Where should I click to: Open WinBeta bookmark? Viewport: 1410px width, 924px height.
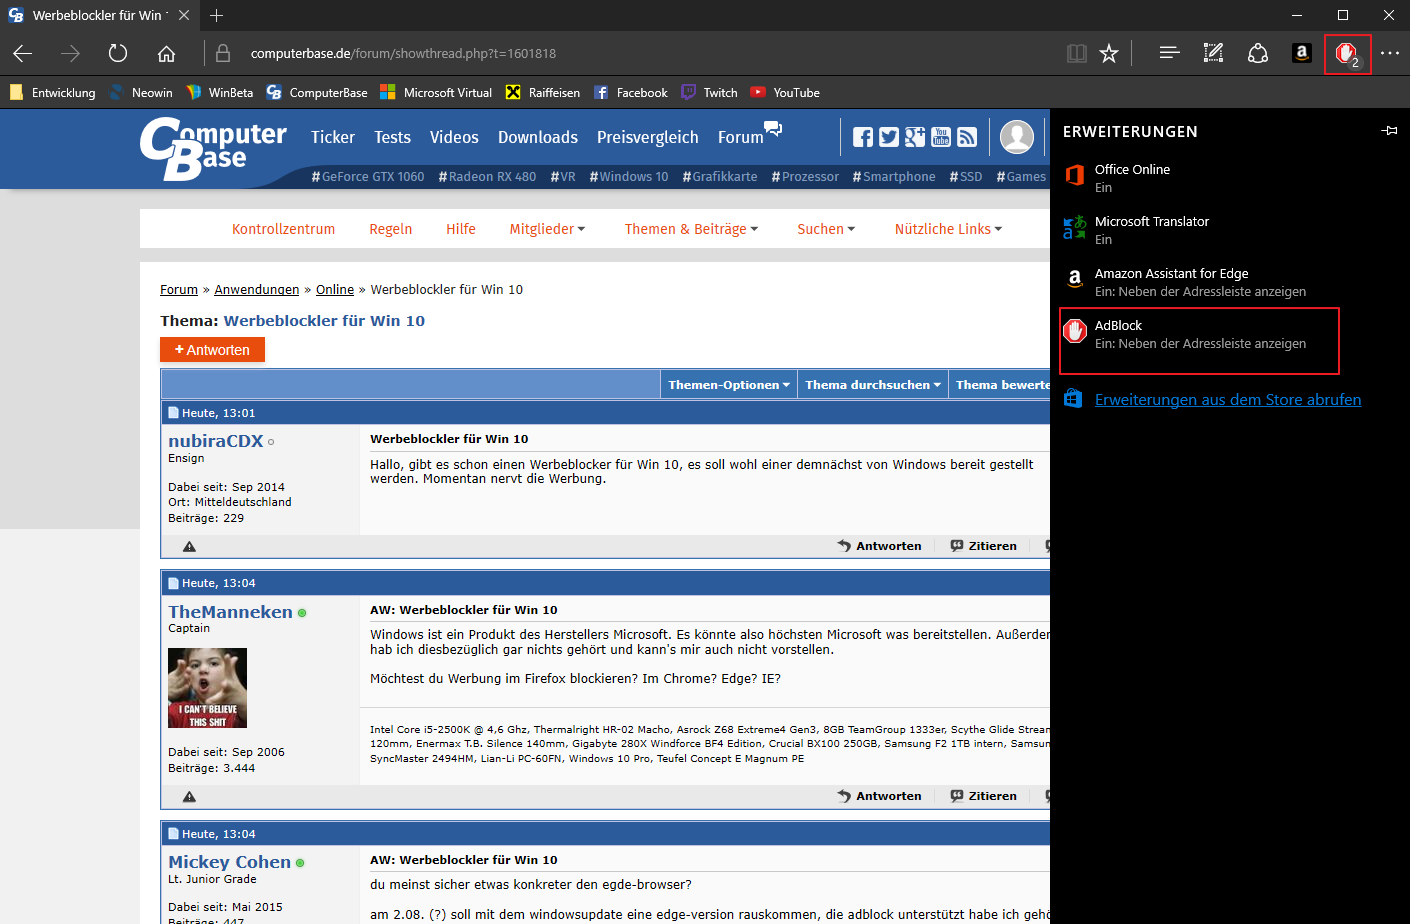220,92
